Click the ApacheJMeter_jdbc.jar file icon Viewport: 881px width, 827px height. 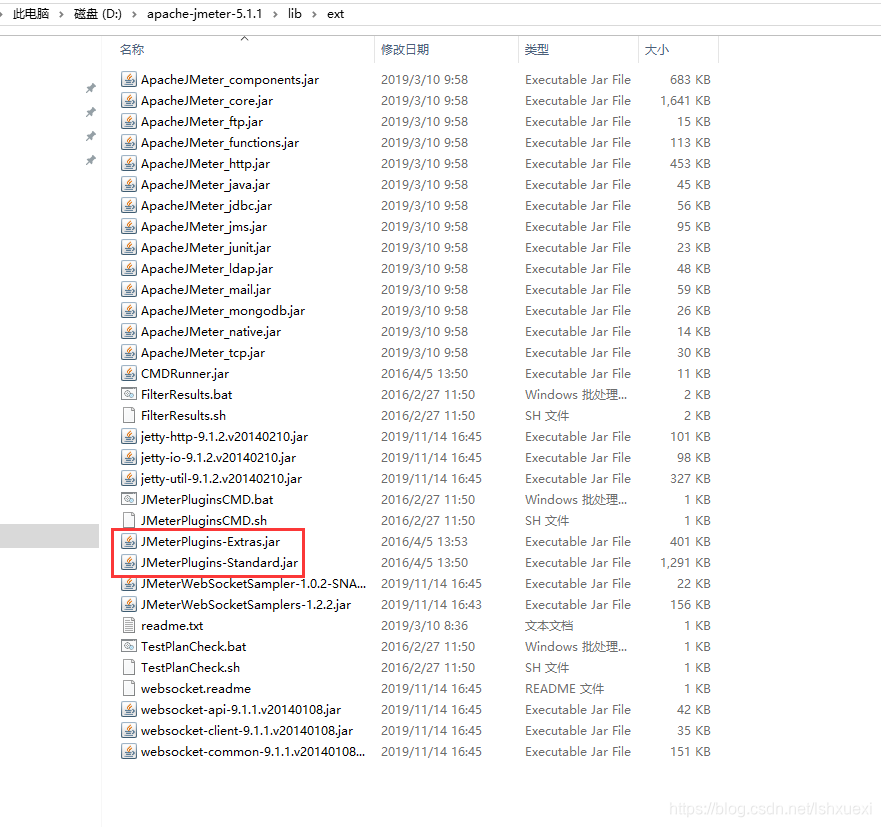[129, 206]
